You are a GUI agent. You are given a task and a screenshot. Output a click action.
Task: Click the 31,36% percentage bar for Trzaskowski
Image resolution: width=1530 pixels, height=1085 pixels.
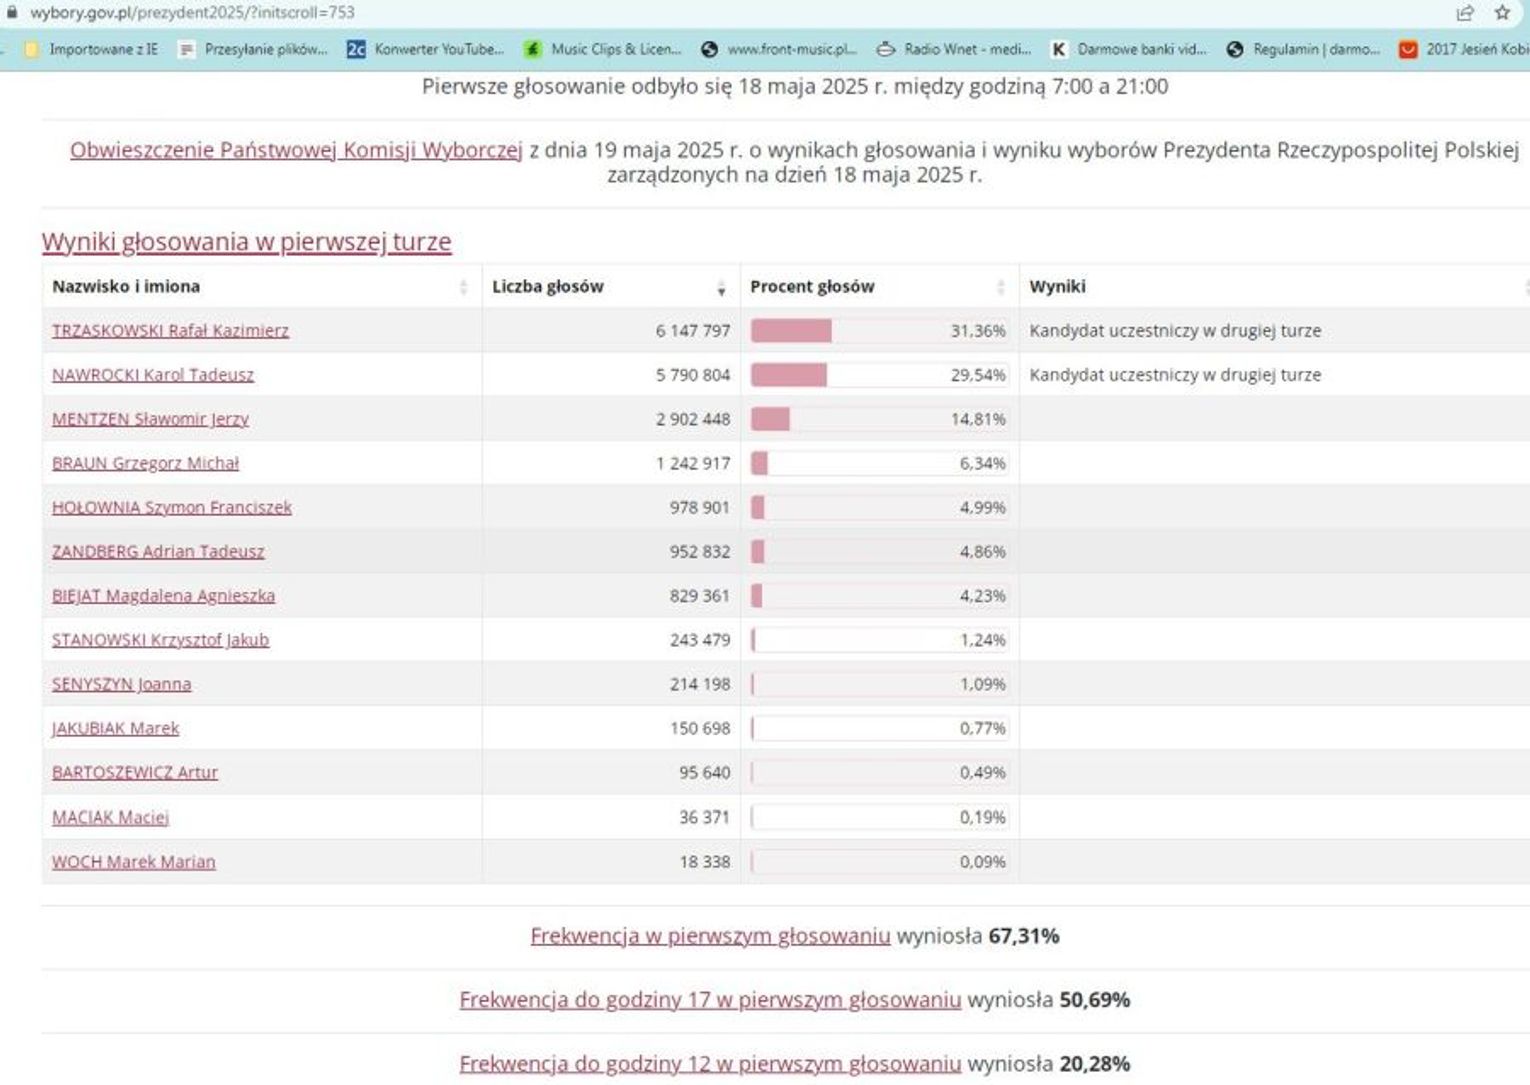[791, 331]
